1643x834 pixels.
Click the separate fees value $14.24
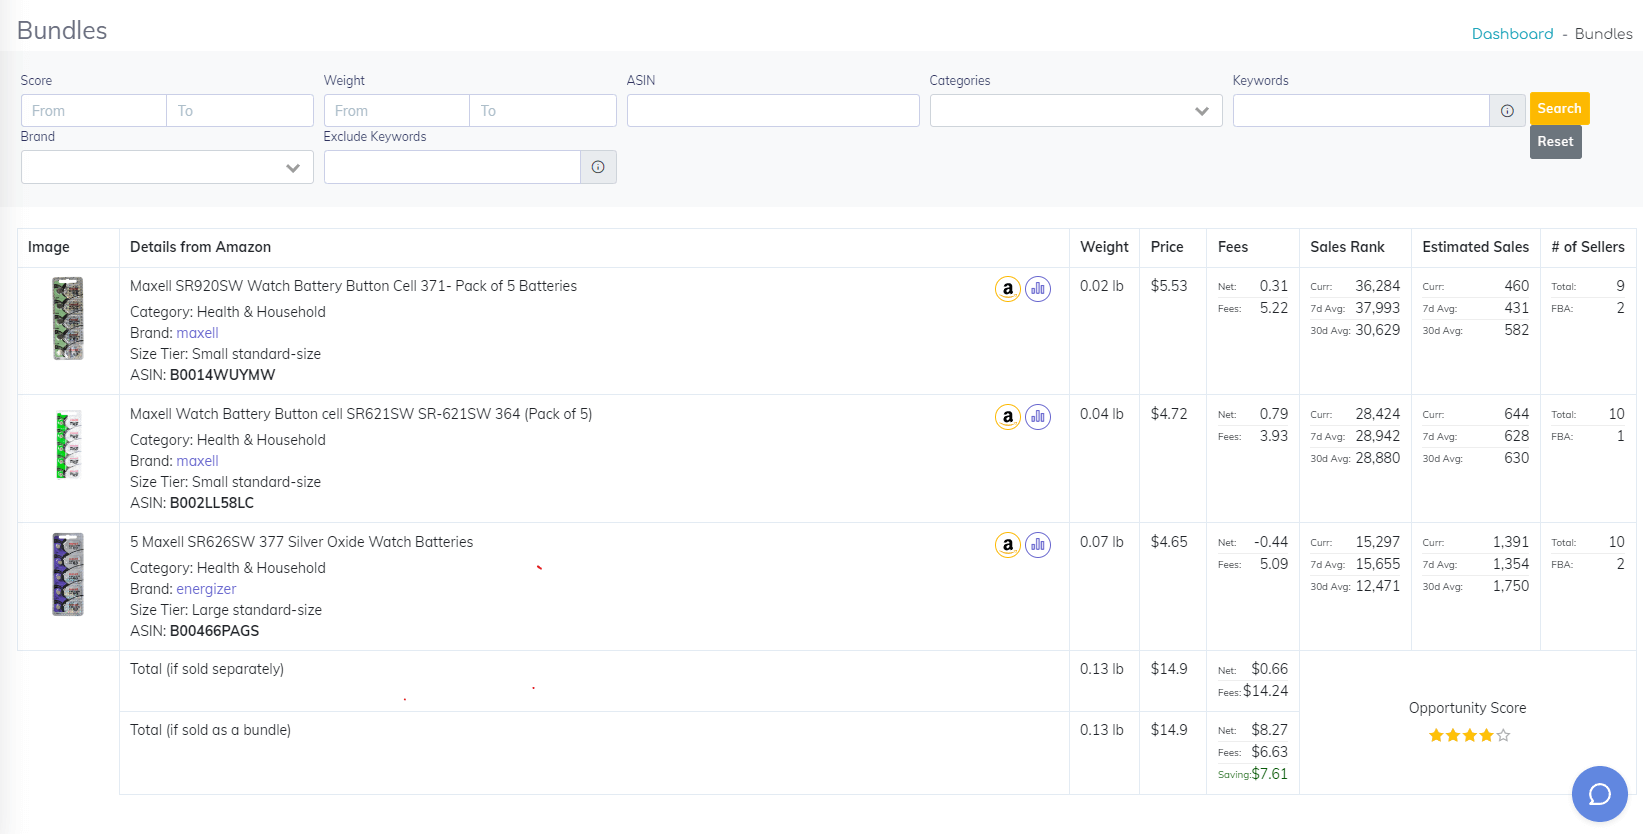pyautogui.click(x=1265, y=691)
